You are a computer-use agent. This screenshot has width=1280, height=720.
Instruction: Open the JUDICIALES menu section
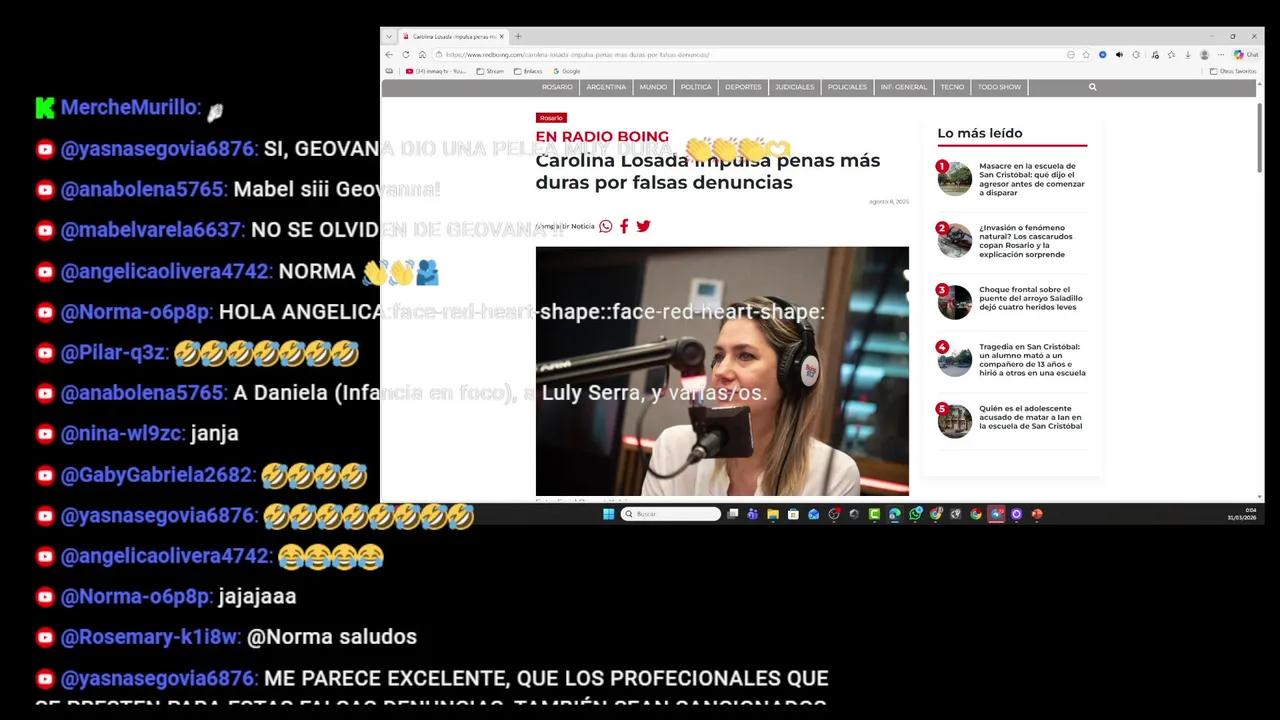click(x=795, y=87)
